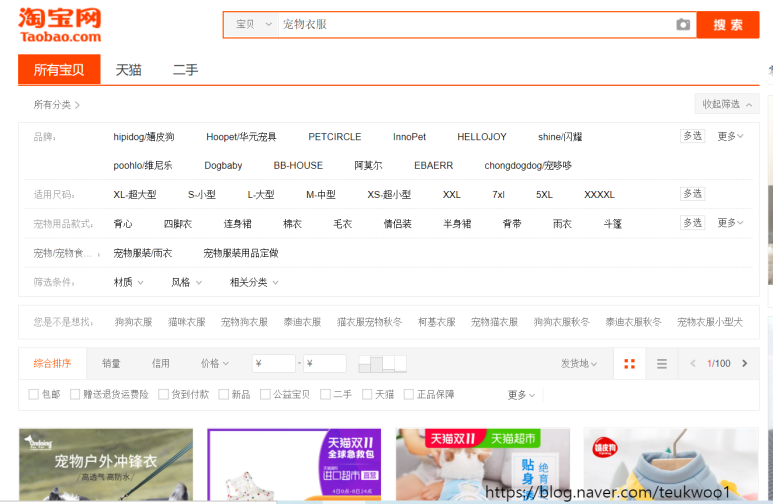The image size is (773, 504).
Task: Open the 宝贝 search type dropdown
Action: [x=253, y=24]
